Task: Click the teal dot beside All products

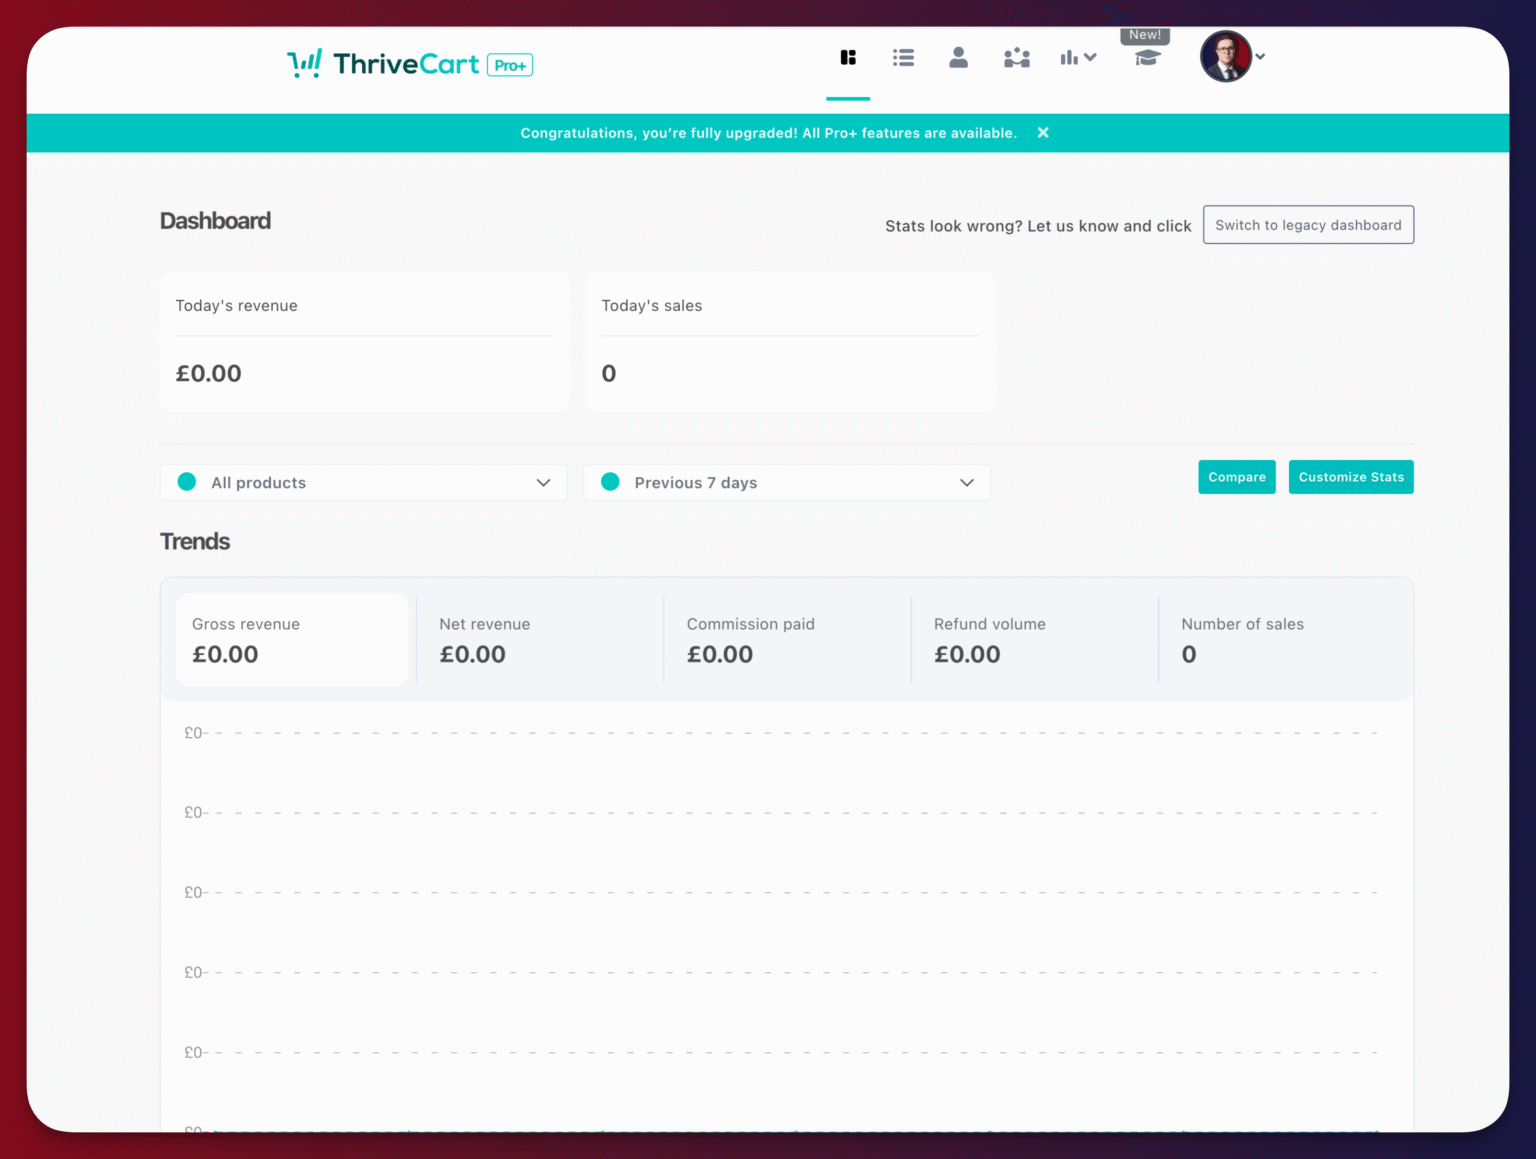Action: click(x=187, y=481)
